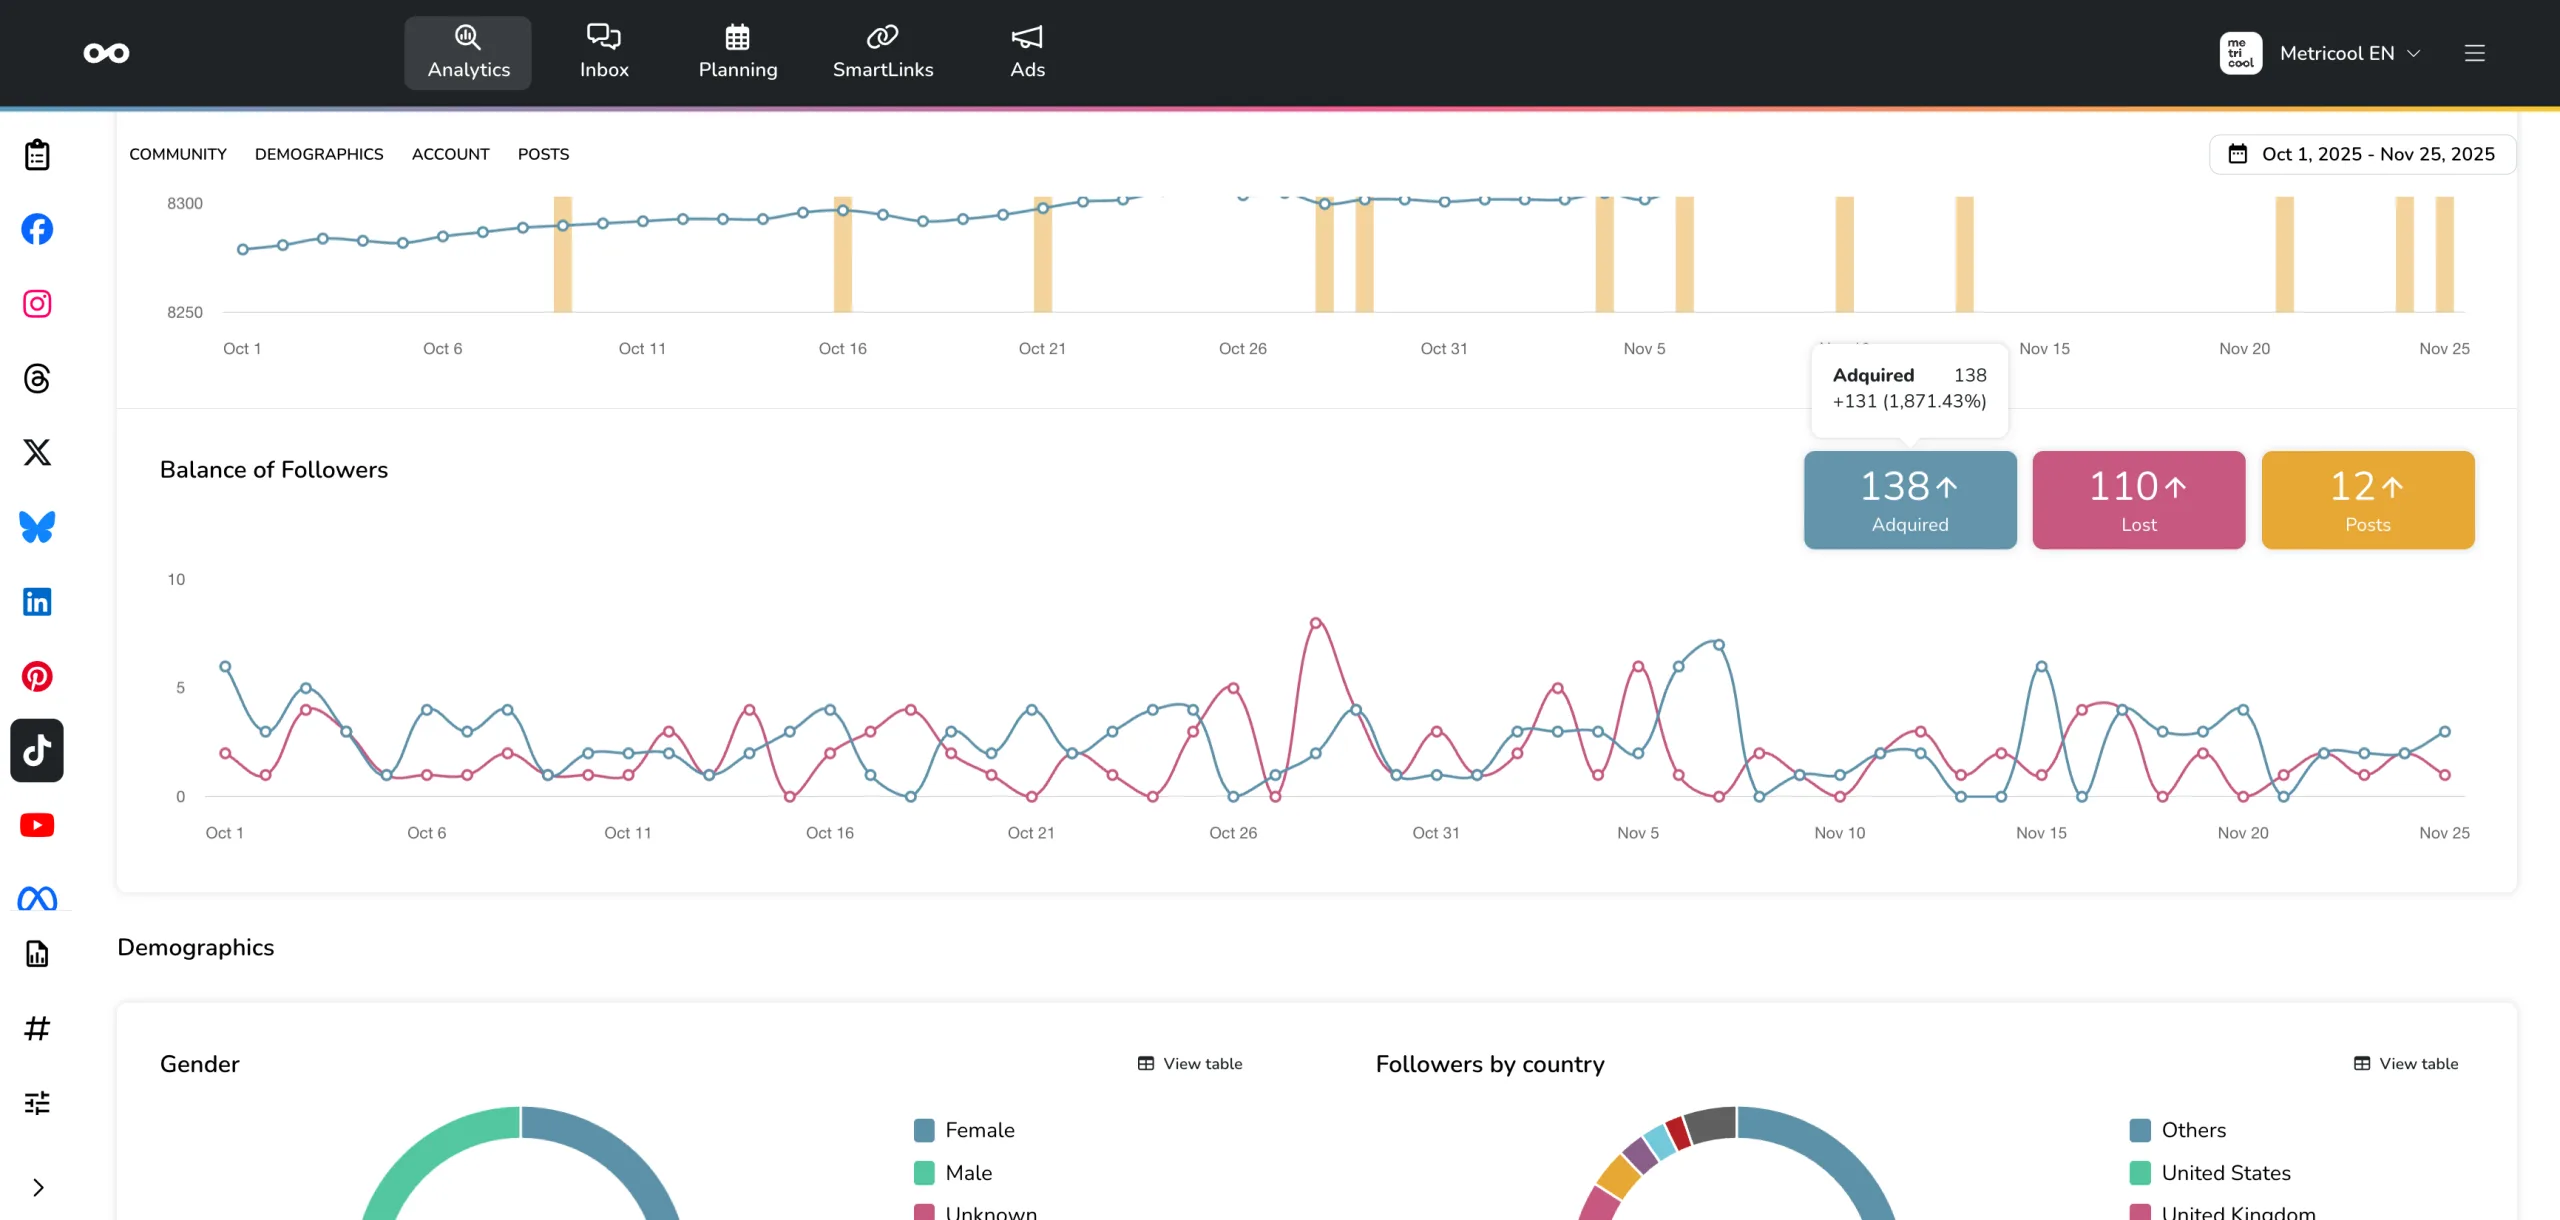Jump to the DEMOGRAPHICS section

click(x=319, y=154)
